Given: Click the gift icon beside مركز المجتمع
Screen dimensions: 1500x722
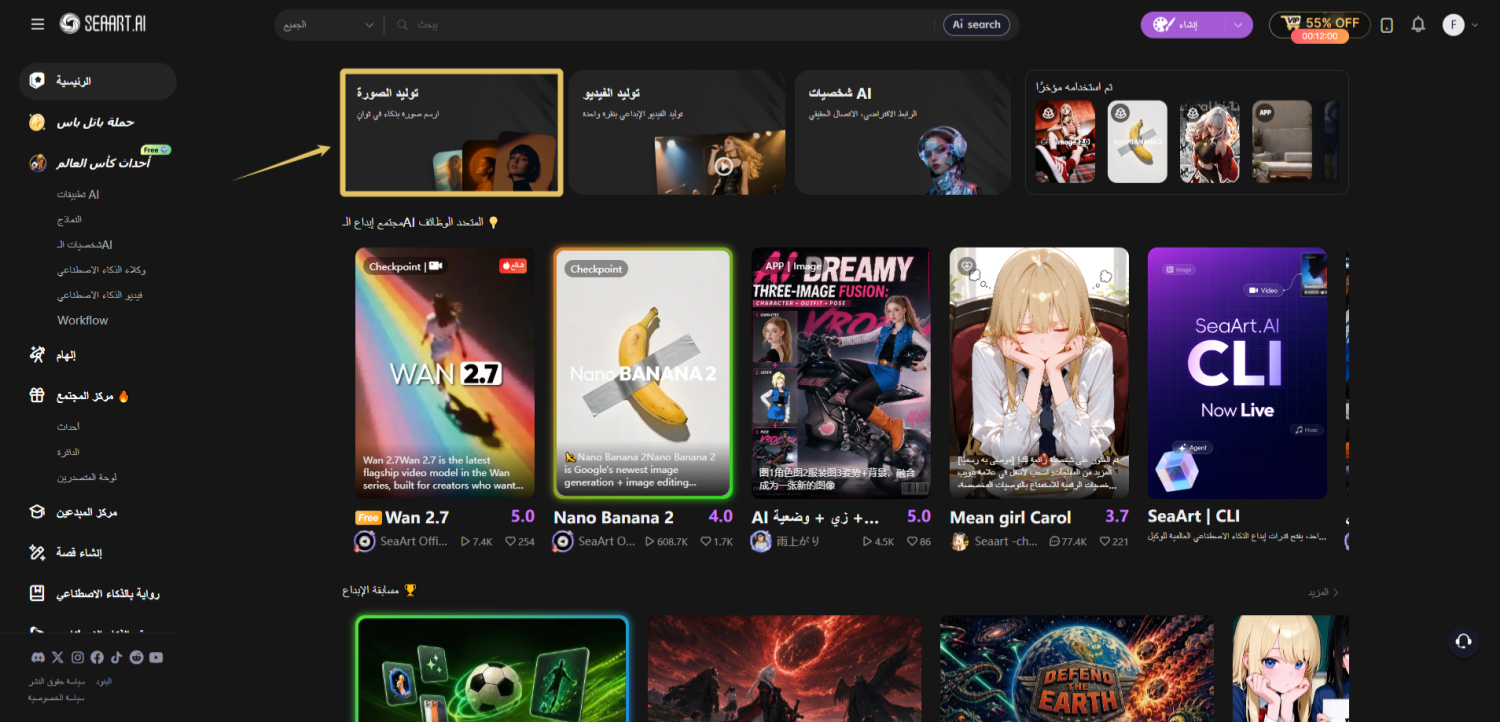Looking at the screenshot, I should (37, 396).
